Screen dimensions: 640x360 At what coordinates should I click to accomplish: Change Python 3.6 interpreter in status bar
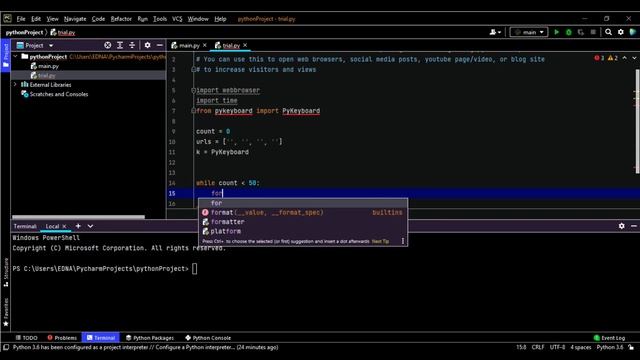(610, 347)
